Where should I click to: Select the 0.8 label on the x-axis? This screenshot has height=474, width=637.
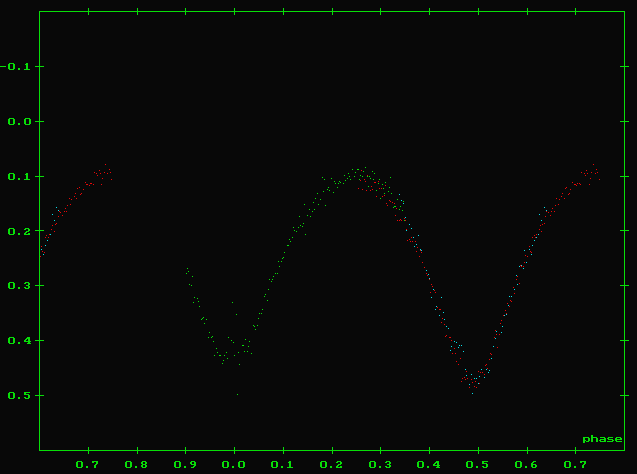click(137, 465)
